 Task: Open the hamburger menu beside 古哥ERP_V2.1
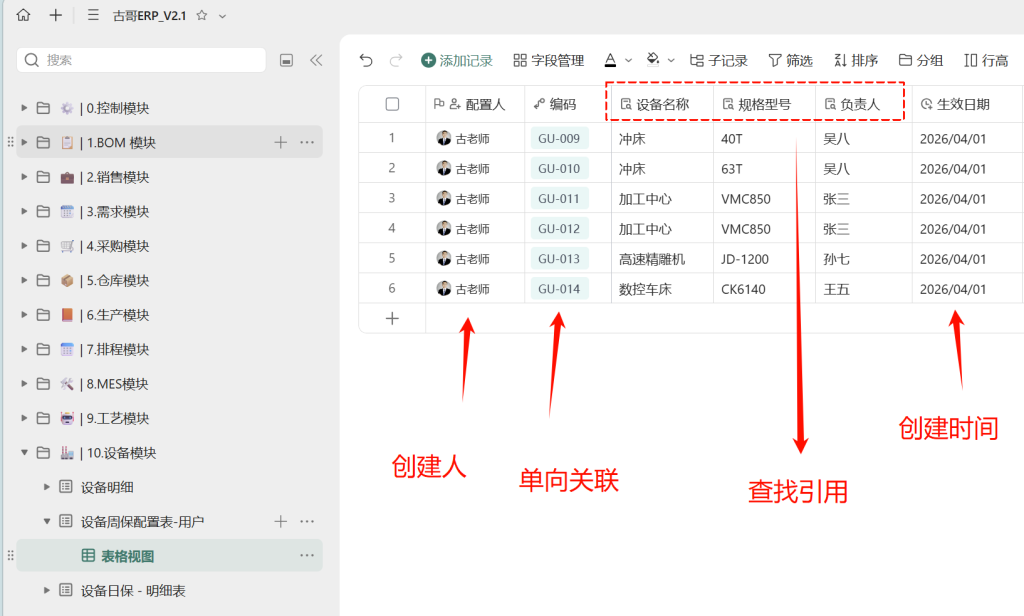pos(93,15)
